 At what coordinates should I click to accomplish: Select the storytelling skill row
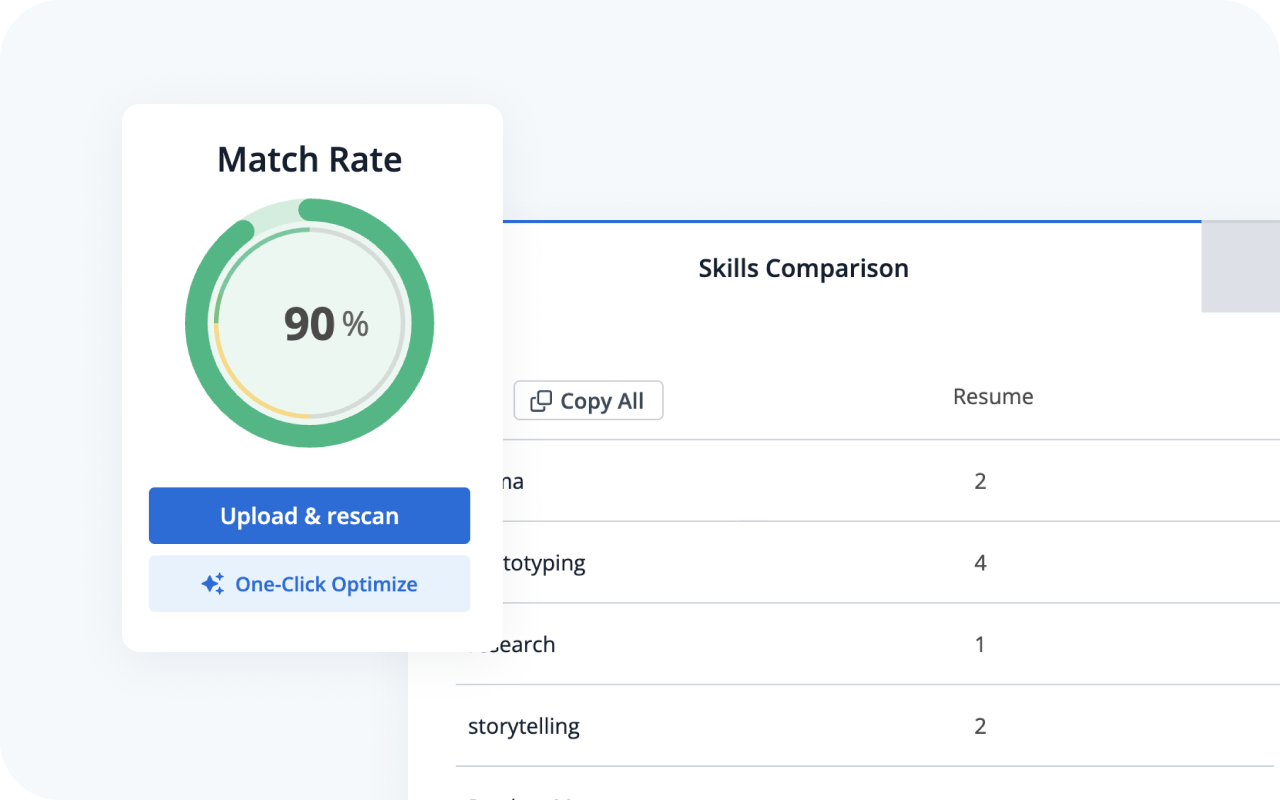524,726
